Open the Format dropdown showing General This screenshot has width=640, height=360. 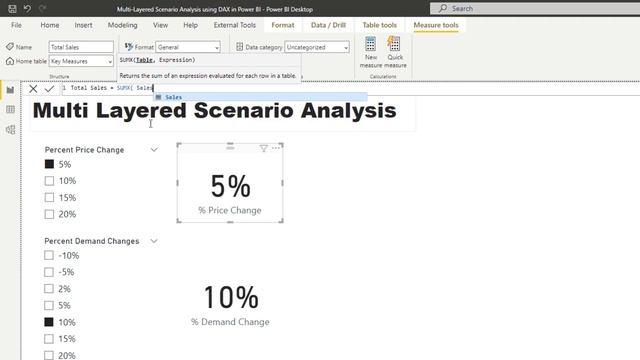(188, 47)
